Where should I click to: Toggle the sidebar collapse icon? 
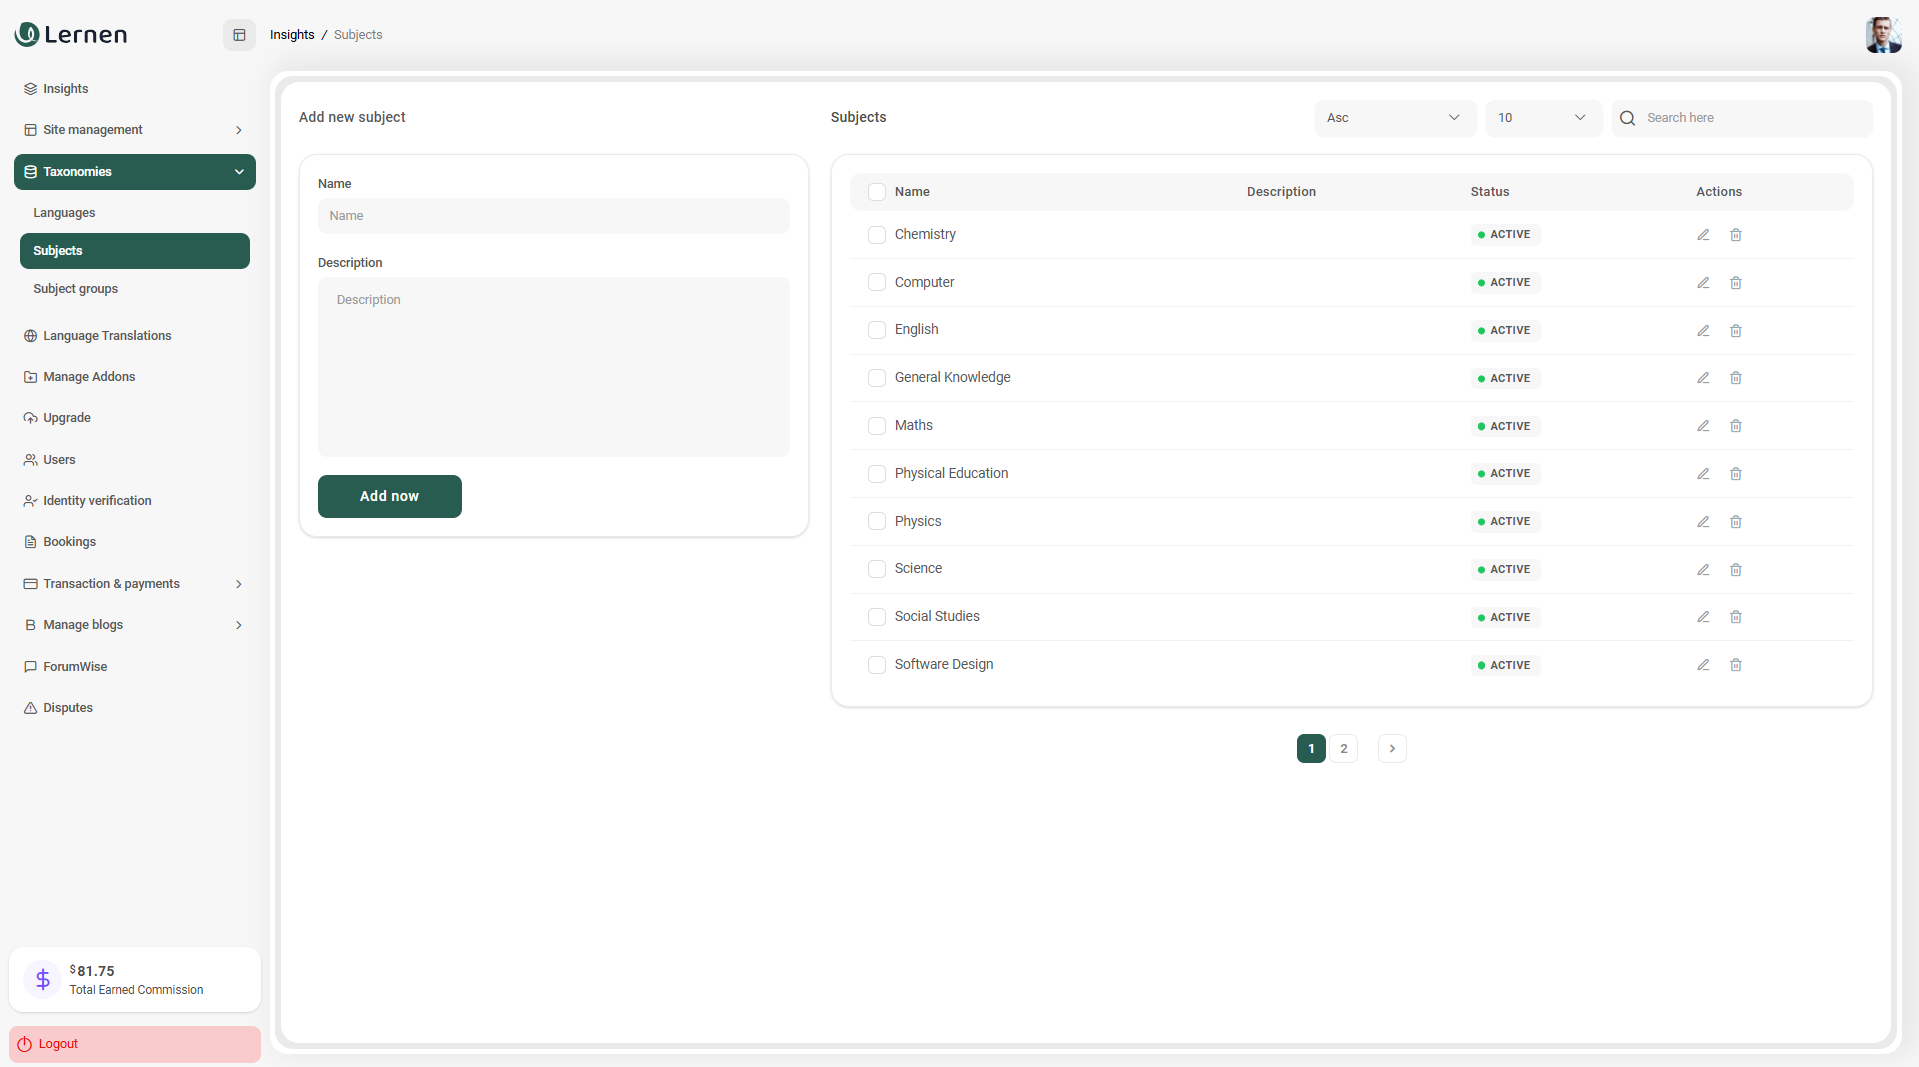tap(239, 35)
